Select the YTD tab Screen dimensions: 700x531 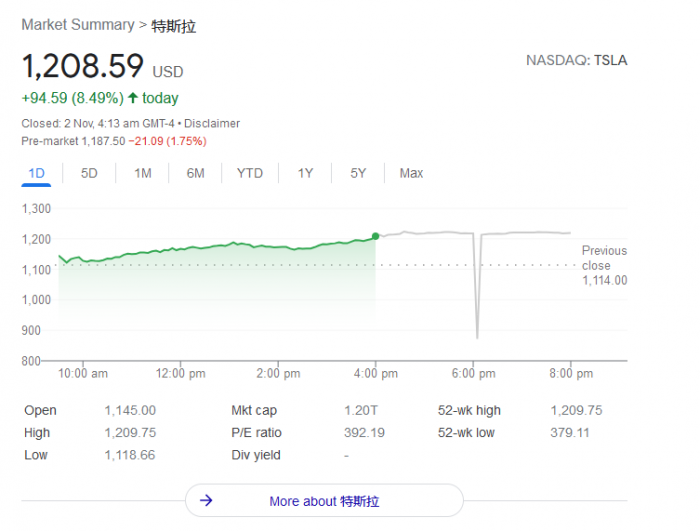(250, 173)
